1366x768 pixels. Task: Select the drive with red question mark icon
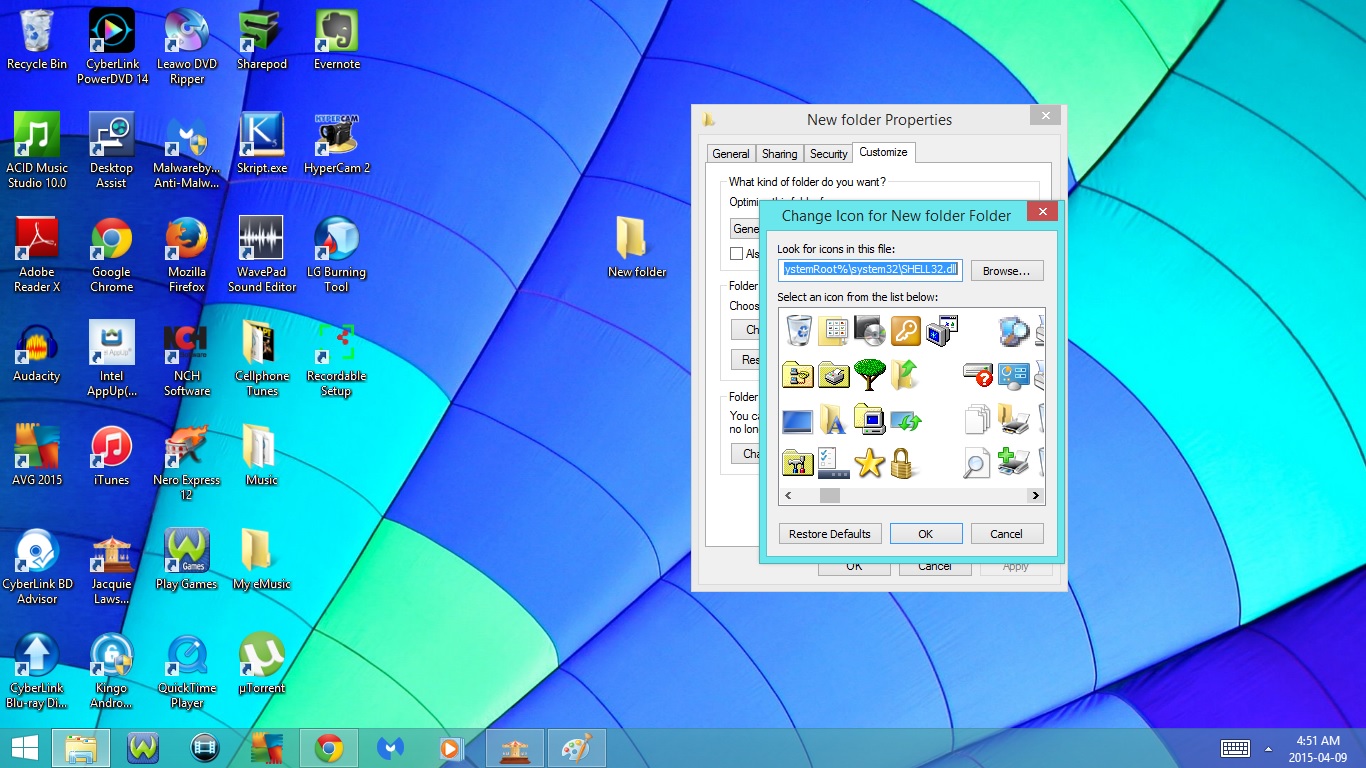[x=977, y=375]
